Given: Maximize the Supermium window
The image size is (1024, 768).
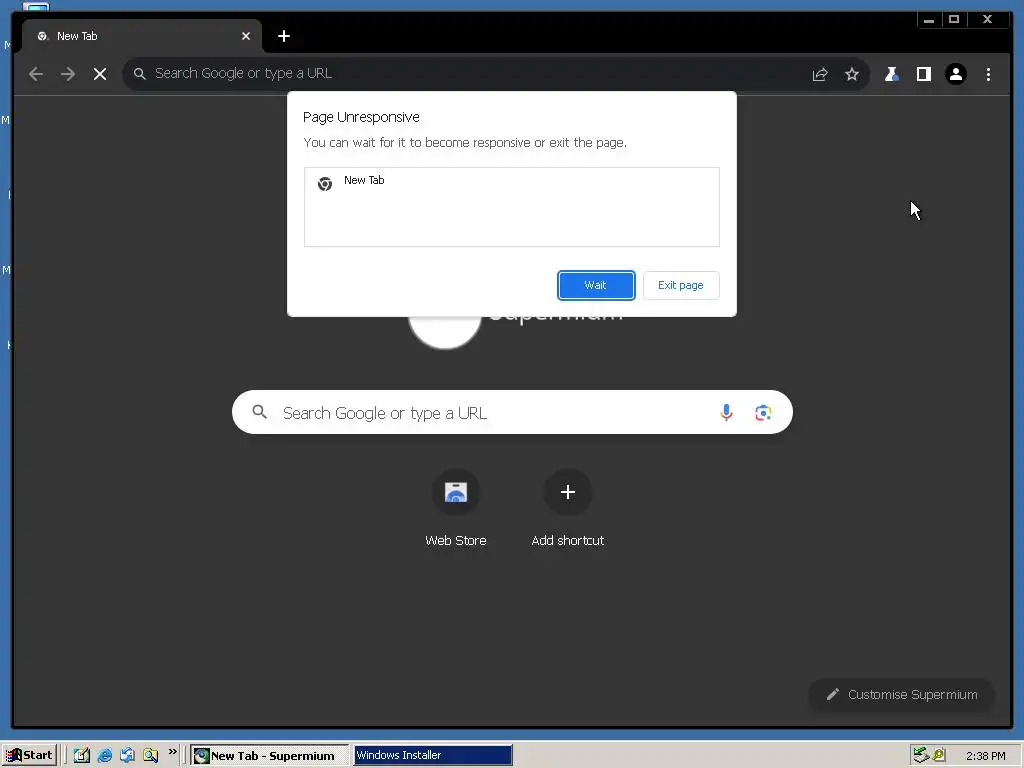Looking at the screenshot, I should (x=954, y=20).
